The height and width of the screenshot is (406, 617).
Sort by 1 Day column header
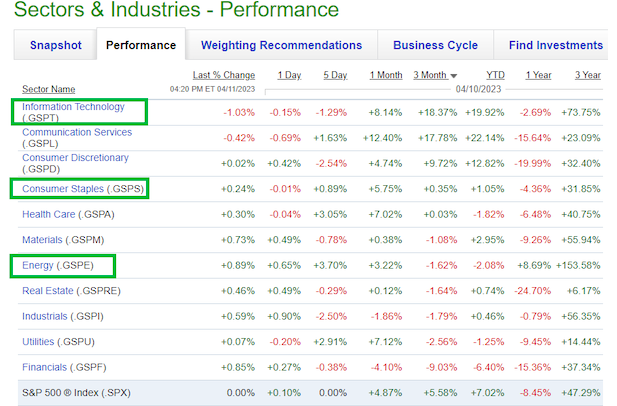289,75
